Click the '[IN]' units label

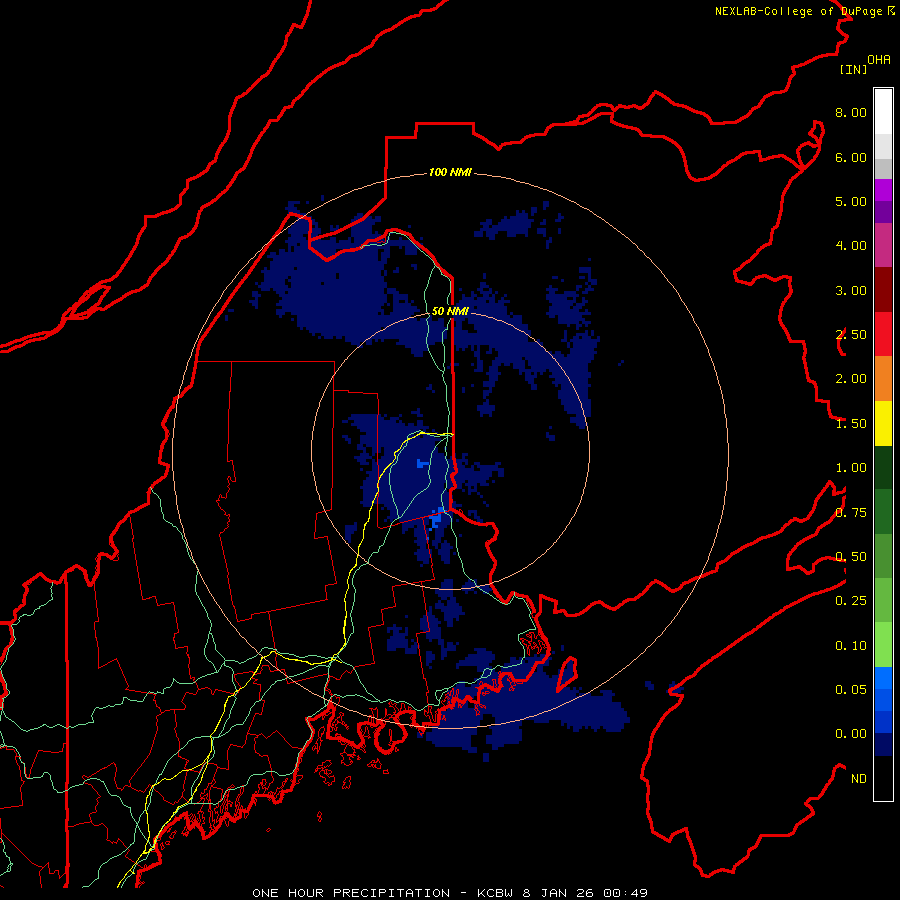coord(853,69)
